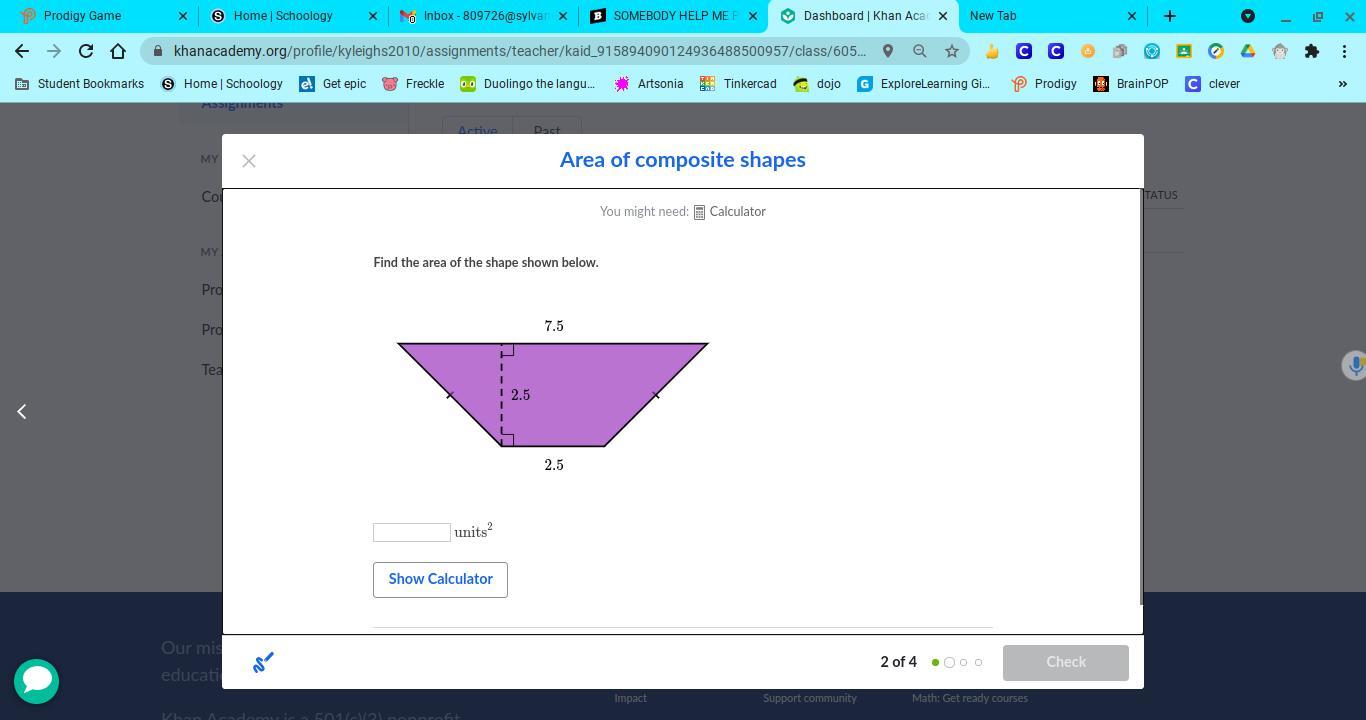
Task: Click the thumbs-up extension icon
Action: (992, 51)
